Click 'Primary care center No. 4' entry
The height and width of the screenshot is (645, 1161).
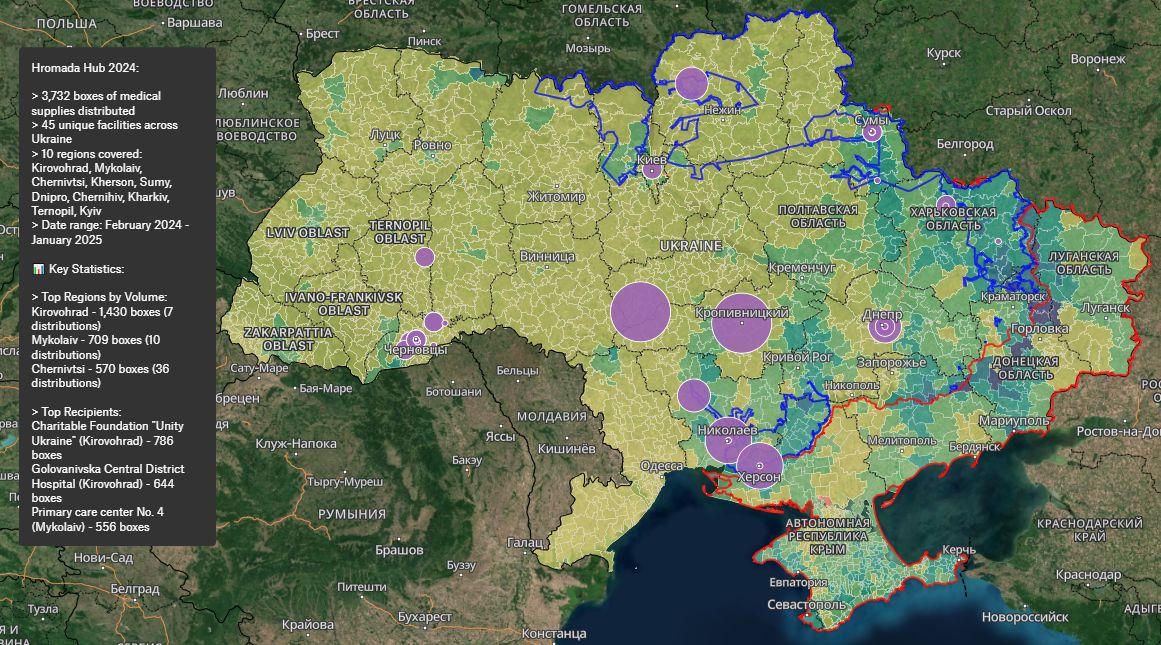[x=98, y=519]
